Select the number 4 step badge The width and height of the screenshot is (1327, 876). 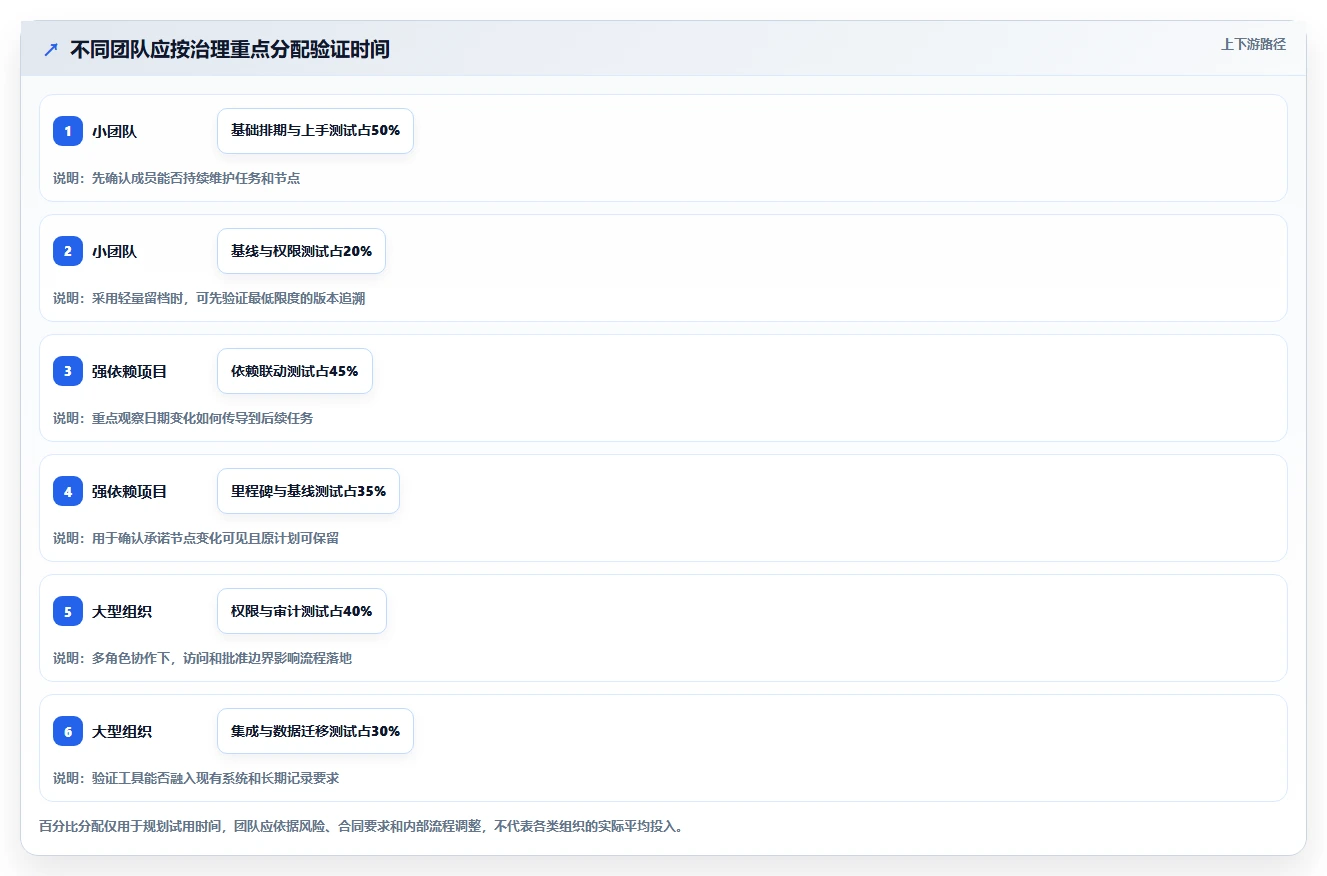(x=68, y=491)
